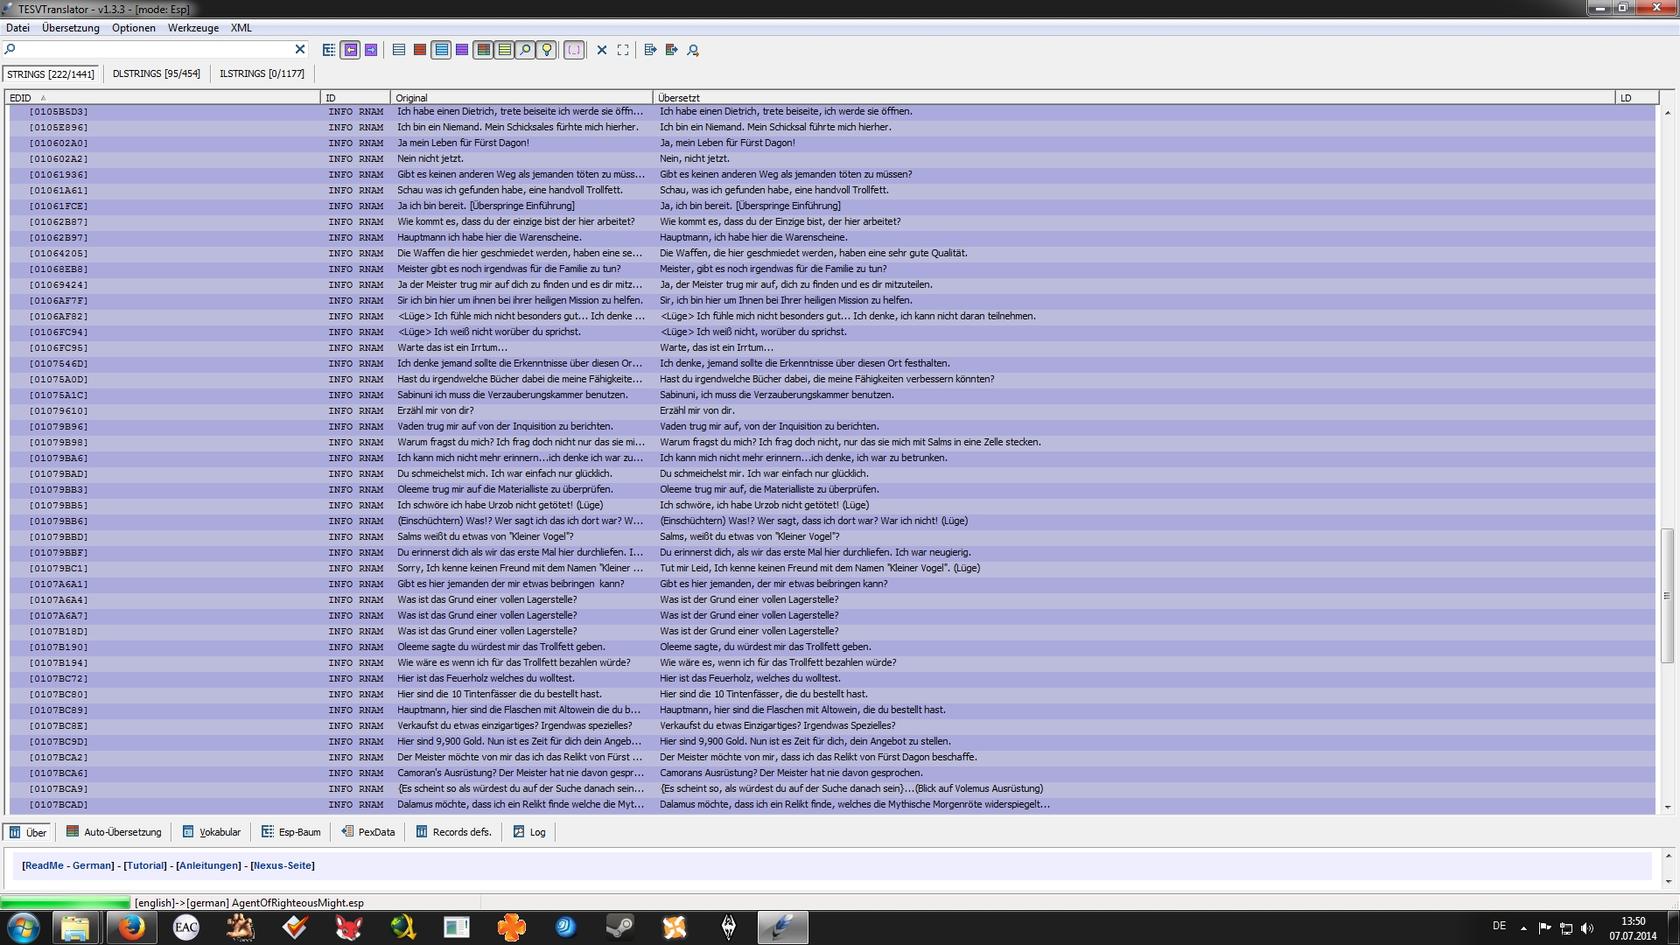Toggle the yellow light bulb toolbar button
Screen dimensions: 1680x945
[546, 50]
